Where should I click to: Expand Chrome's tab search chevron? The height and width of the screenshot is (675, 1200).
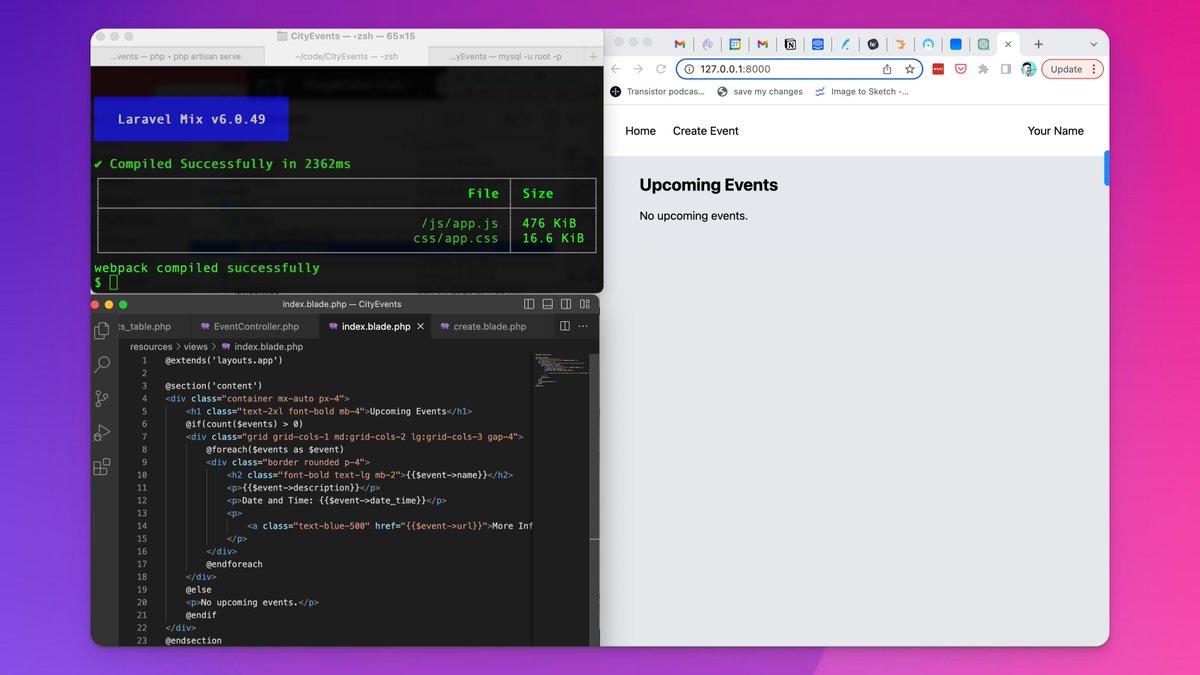(x=1093, y=44)
